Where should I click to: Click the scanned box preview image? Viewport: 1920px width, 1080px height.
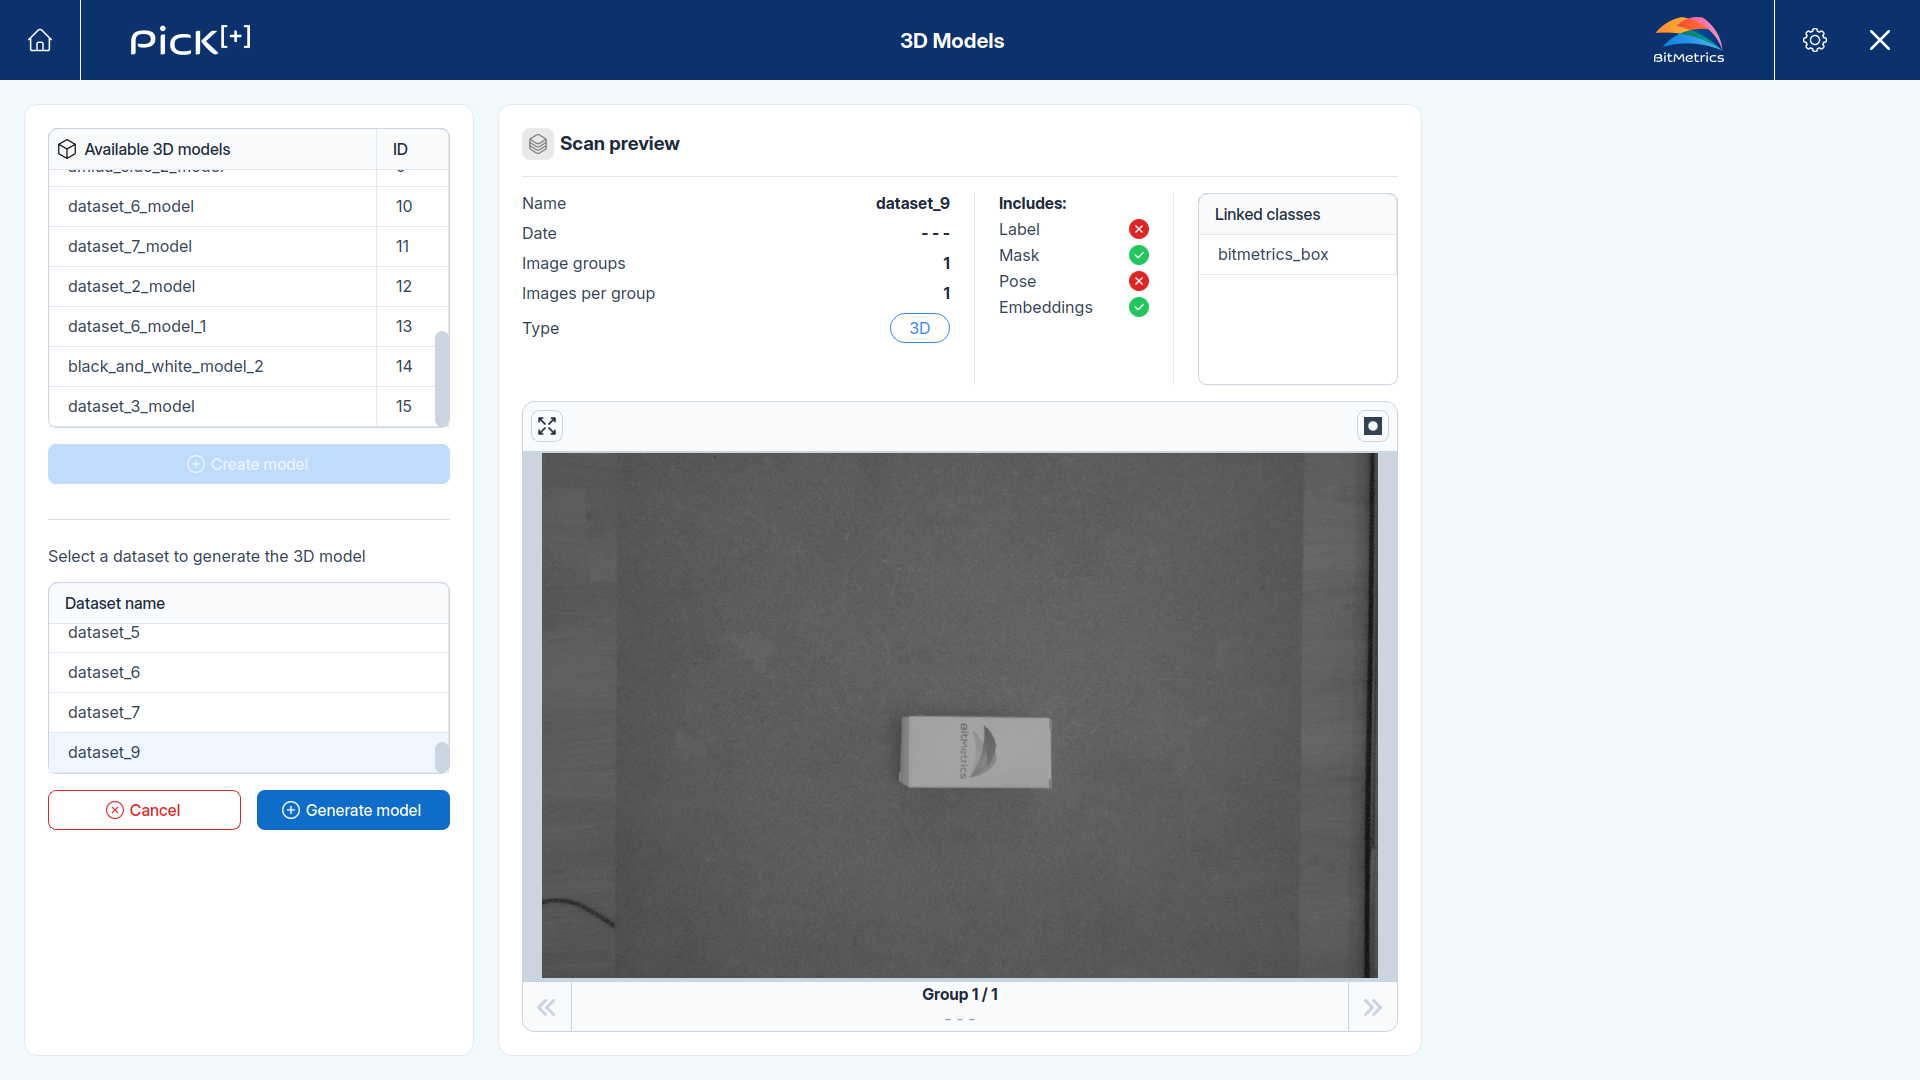(959, 716)
